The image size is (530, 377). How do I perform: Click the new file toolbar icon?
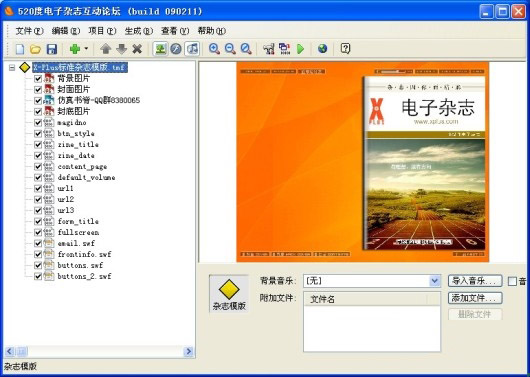pyautogui.click(x=20, y=49)
